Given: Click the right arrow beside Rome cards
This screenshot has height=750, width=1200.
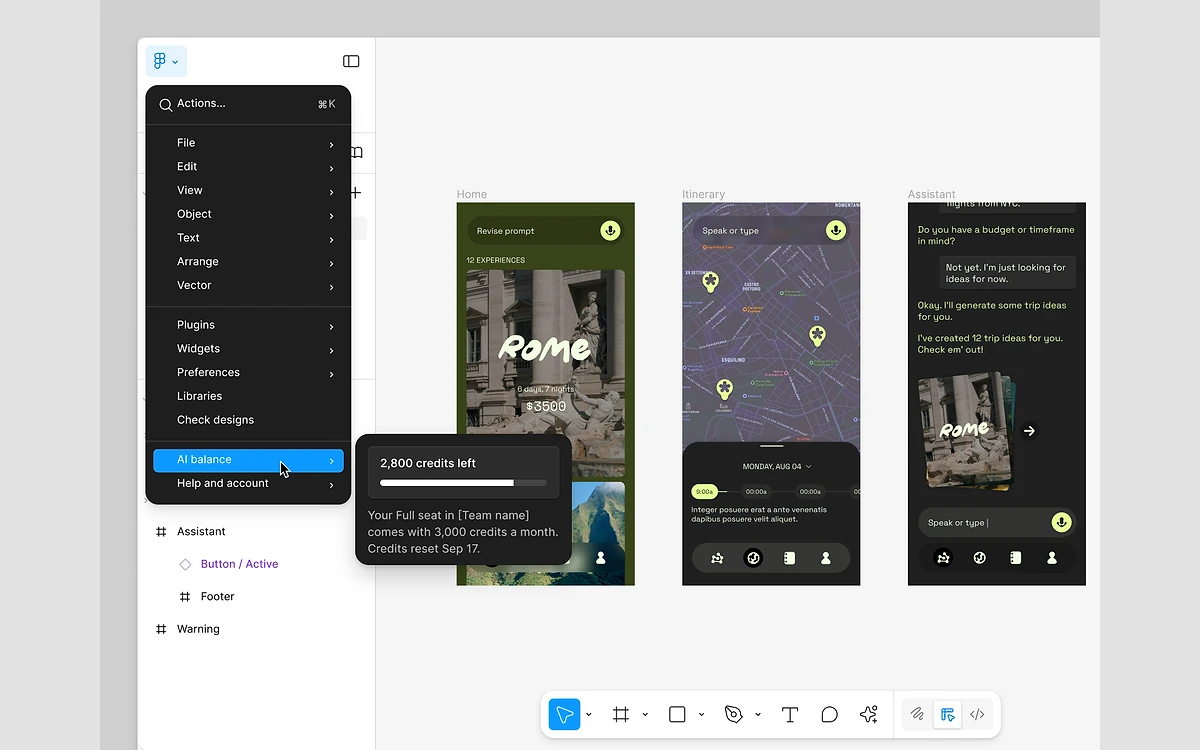Looking at the screenshot, I should coord(1029,431).
